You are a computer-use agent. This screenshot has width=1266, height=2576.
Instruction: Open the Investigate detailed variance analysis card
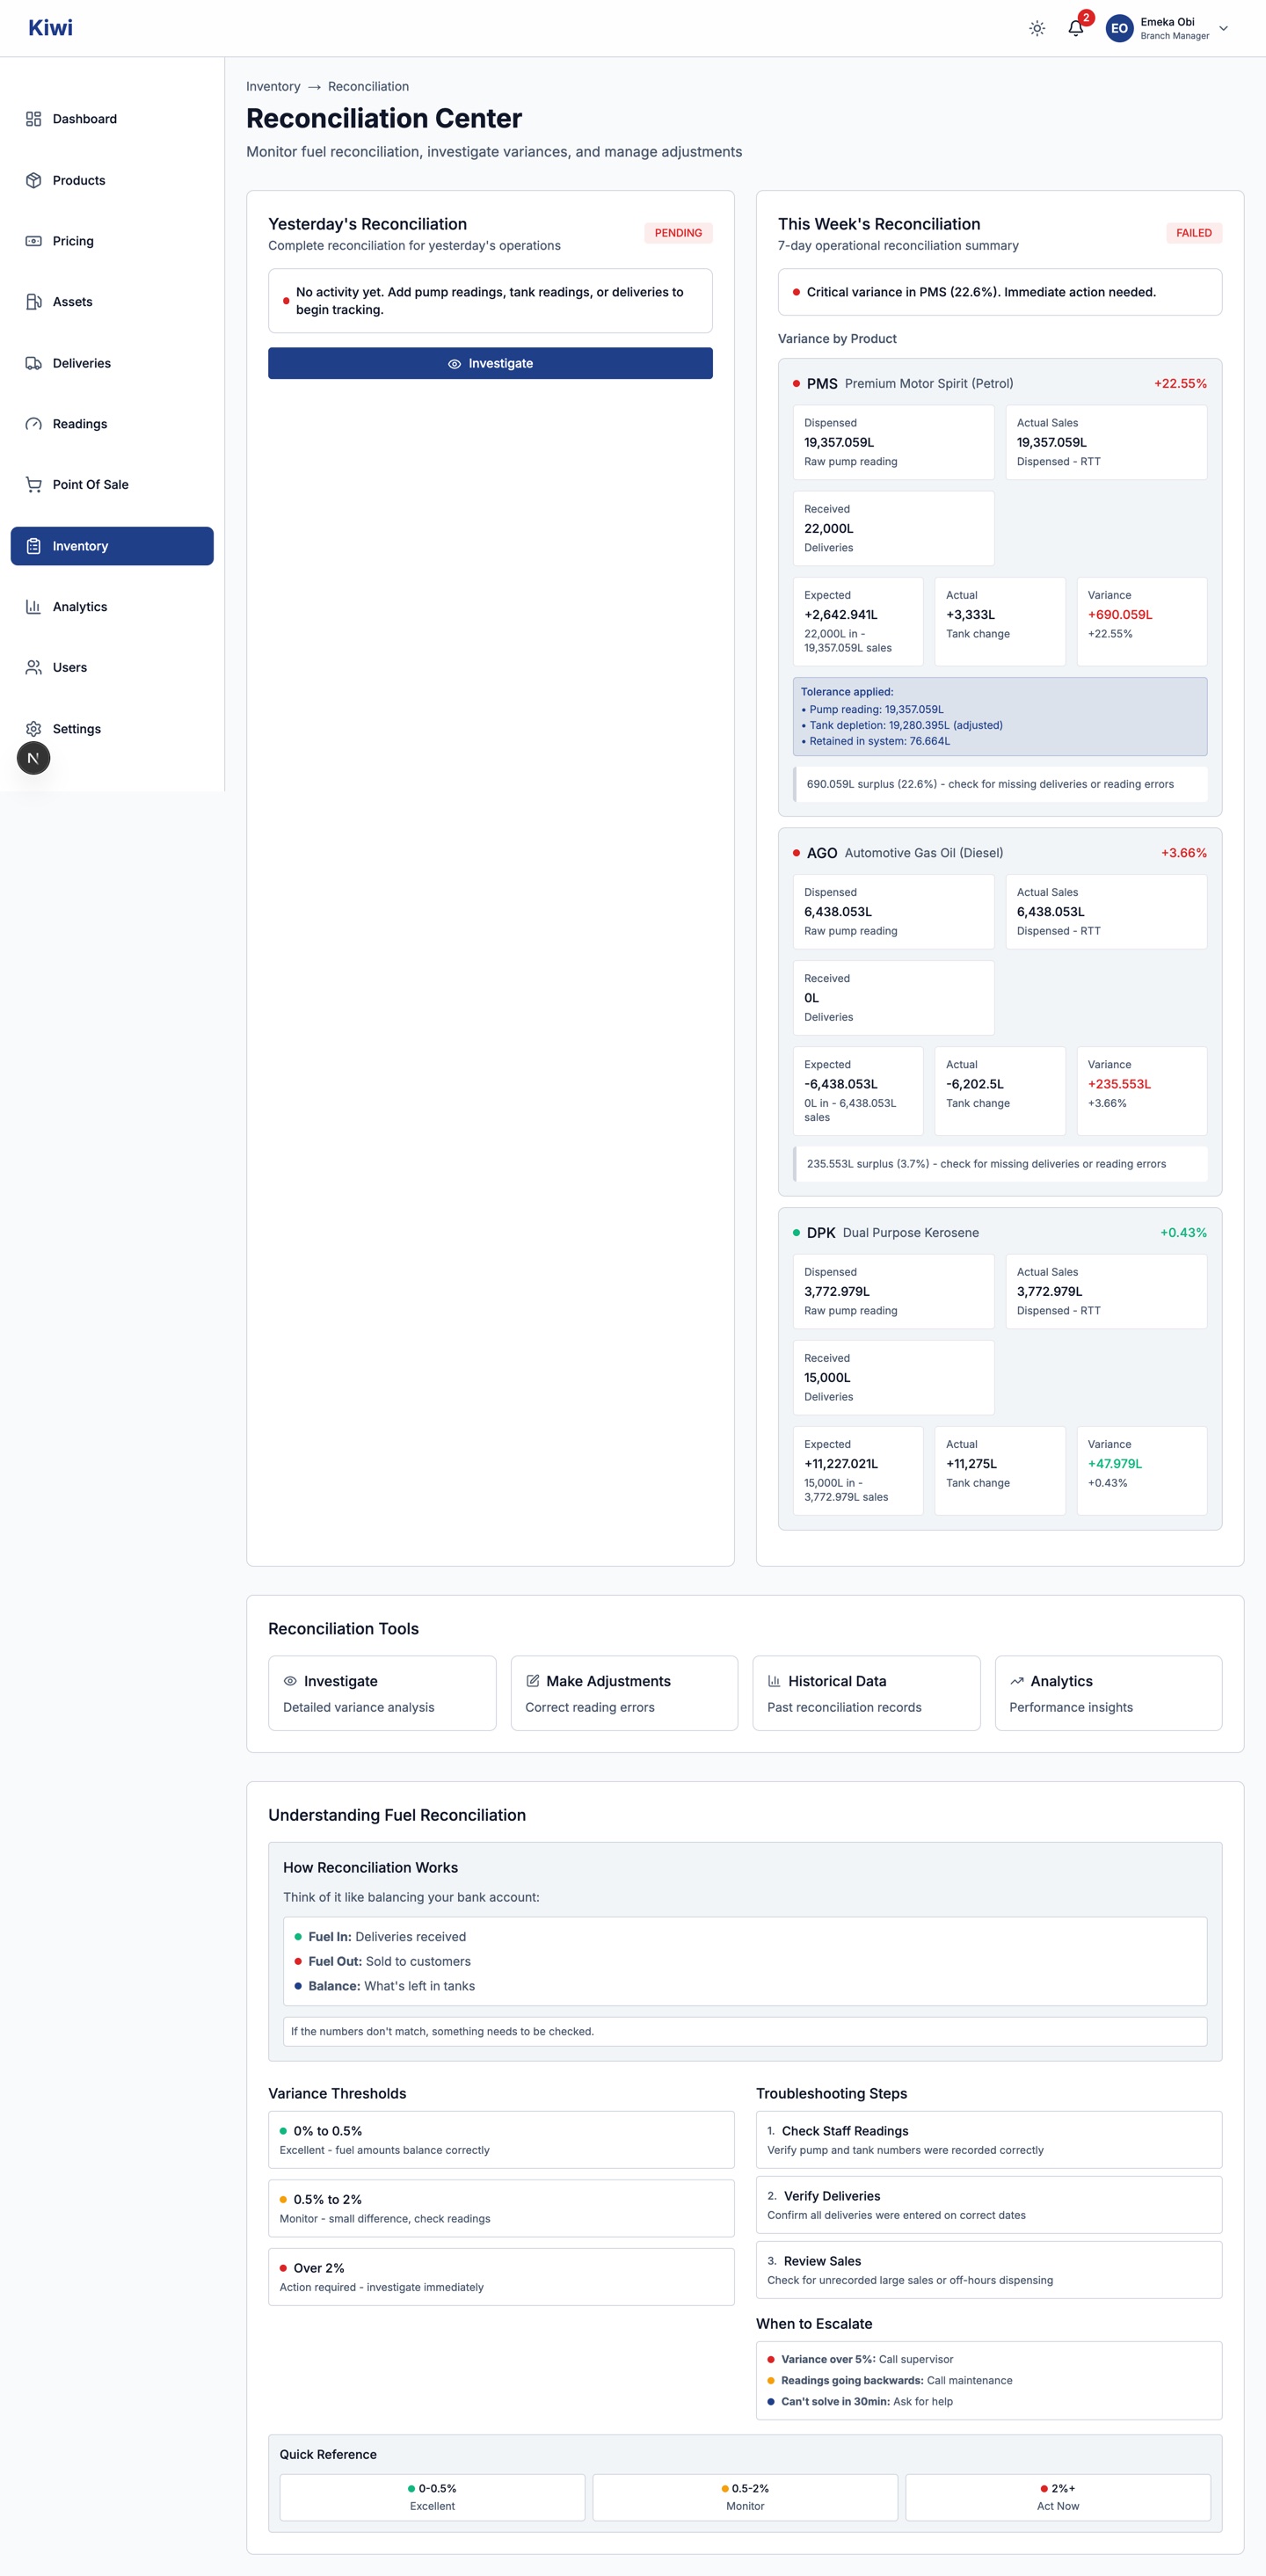click(x=382, y=1693)
